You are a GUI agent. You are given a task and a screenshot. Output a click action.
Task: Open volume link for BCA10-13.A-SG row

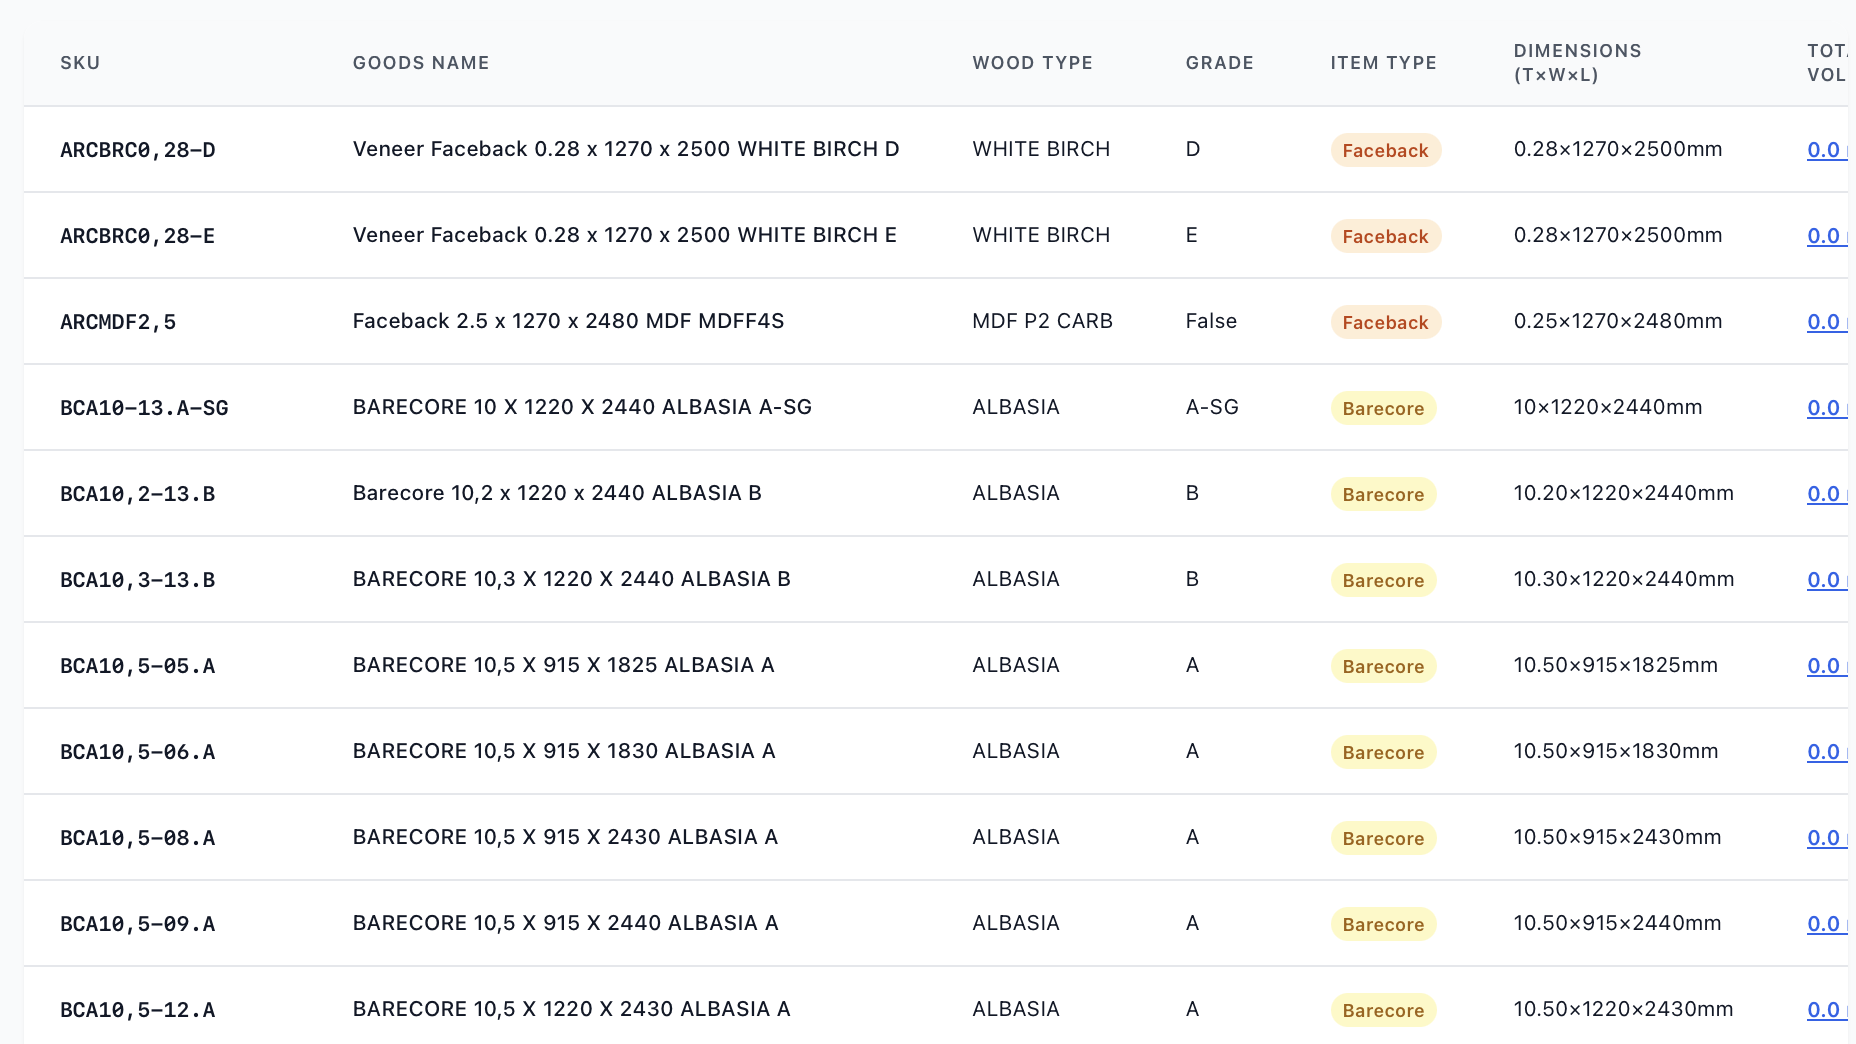(x=1825, y=408)
